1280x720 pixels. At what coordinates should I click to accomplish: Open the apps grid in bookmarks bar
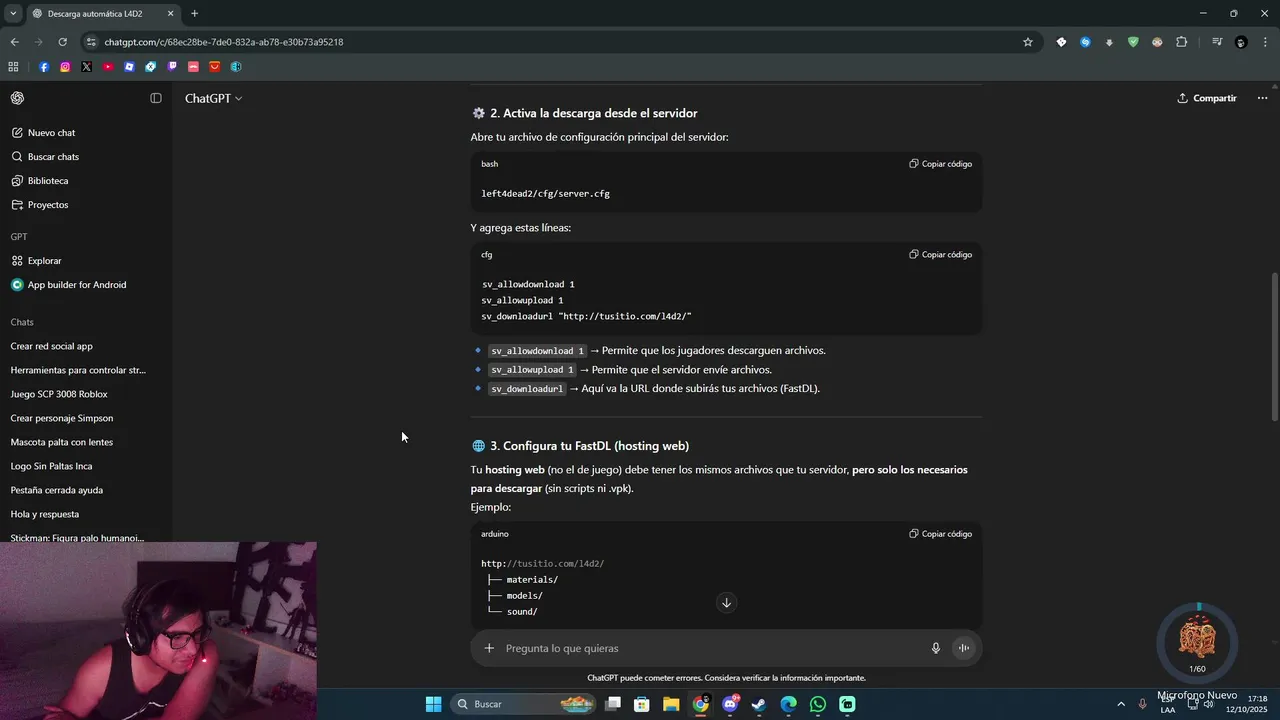pyautogui.click(x=13, y=67)
